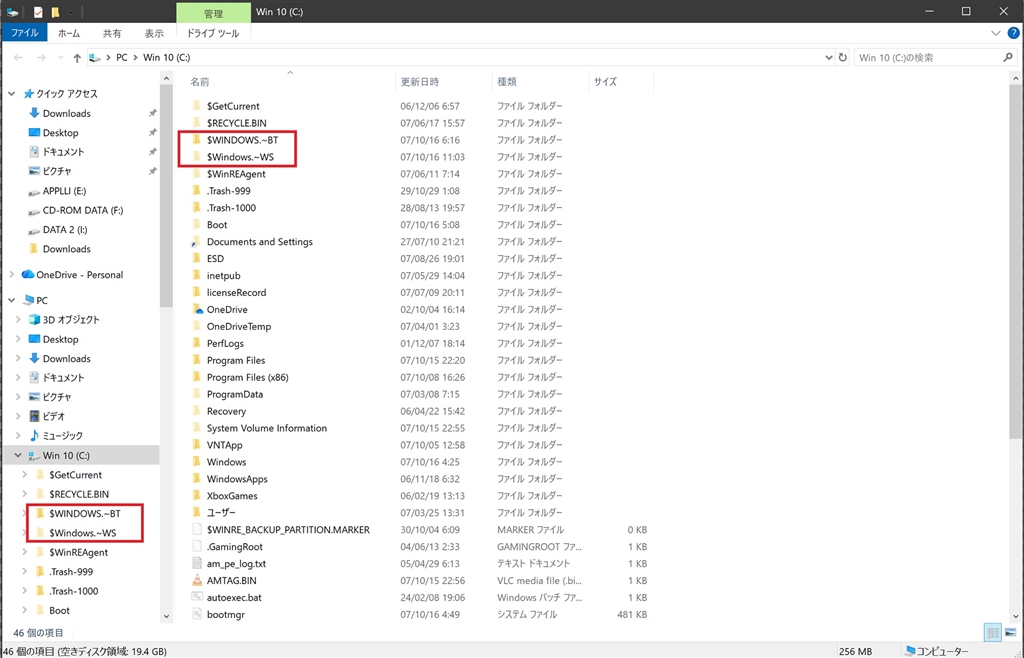Click new folder icon in title bar

(x=56, y=12)
